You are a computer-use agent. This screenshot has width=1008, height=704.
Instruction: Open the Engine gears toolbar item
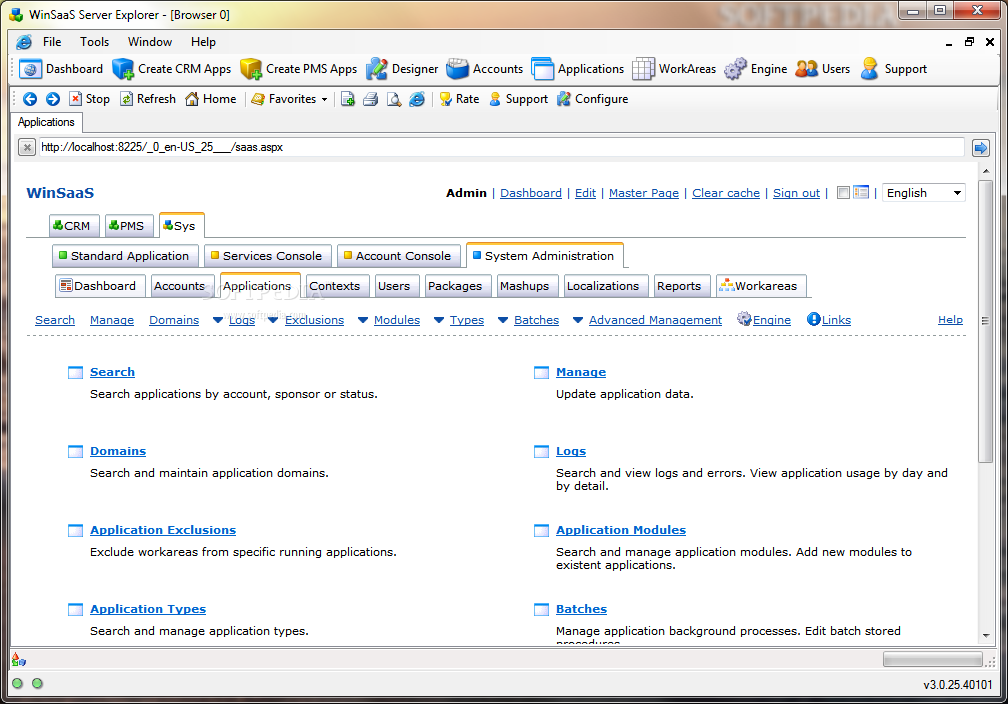pos(755,69)
